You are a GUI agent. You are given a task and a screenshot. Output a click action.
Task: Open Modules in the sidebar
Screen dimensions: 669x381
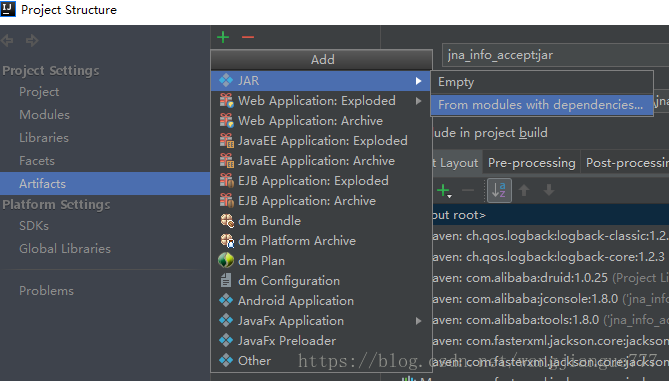[44, 115]
